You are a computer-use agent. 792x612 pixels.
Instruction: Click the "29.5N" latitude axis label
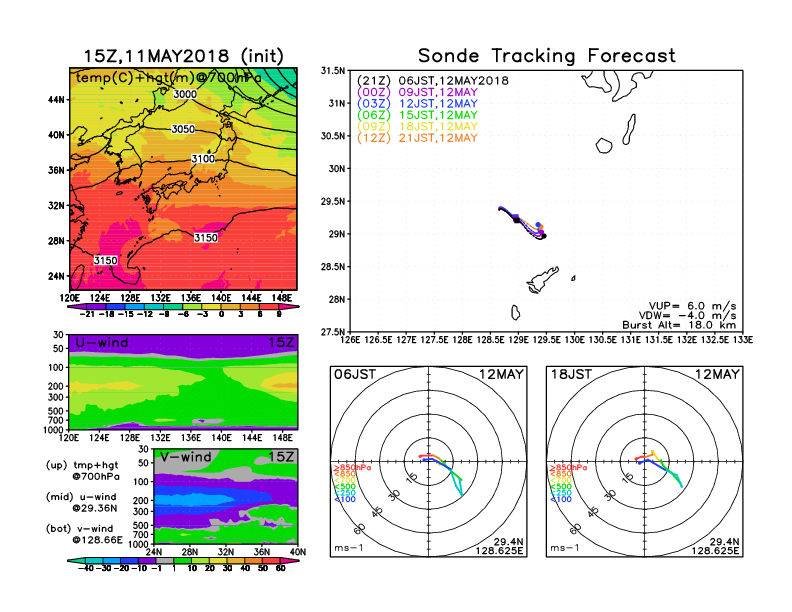(x=333, y=201)
